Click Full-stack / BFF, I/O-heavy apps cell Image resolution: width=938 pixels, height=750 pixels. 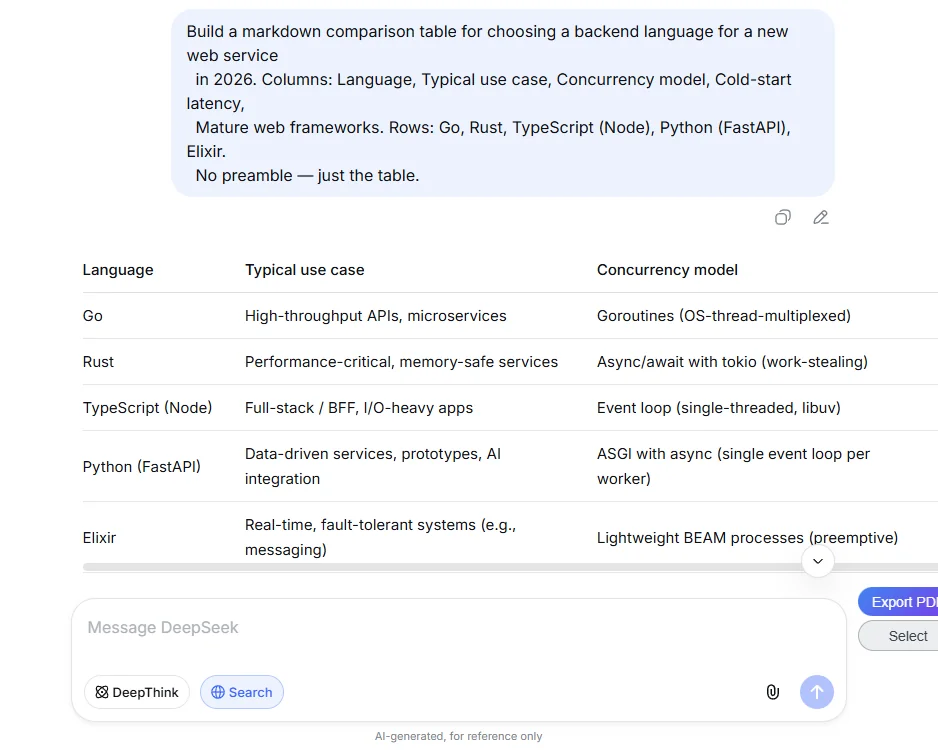(x=359, y=408)
